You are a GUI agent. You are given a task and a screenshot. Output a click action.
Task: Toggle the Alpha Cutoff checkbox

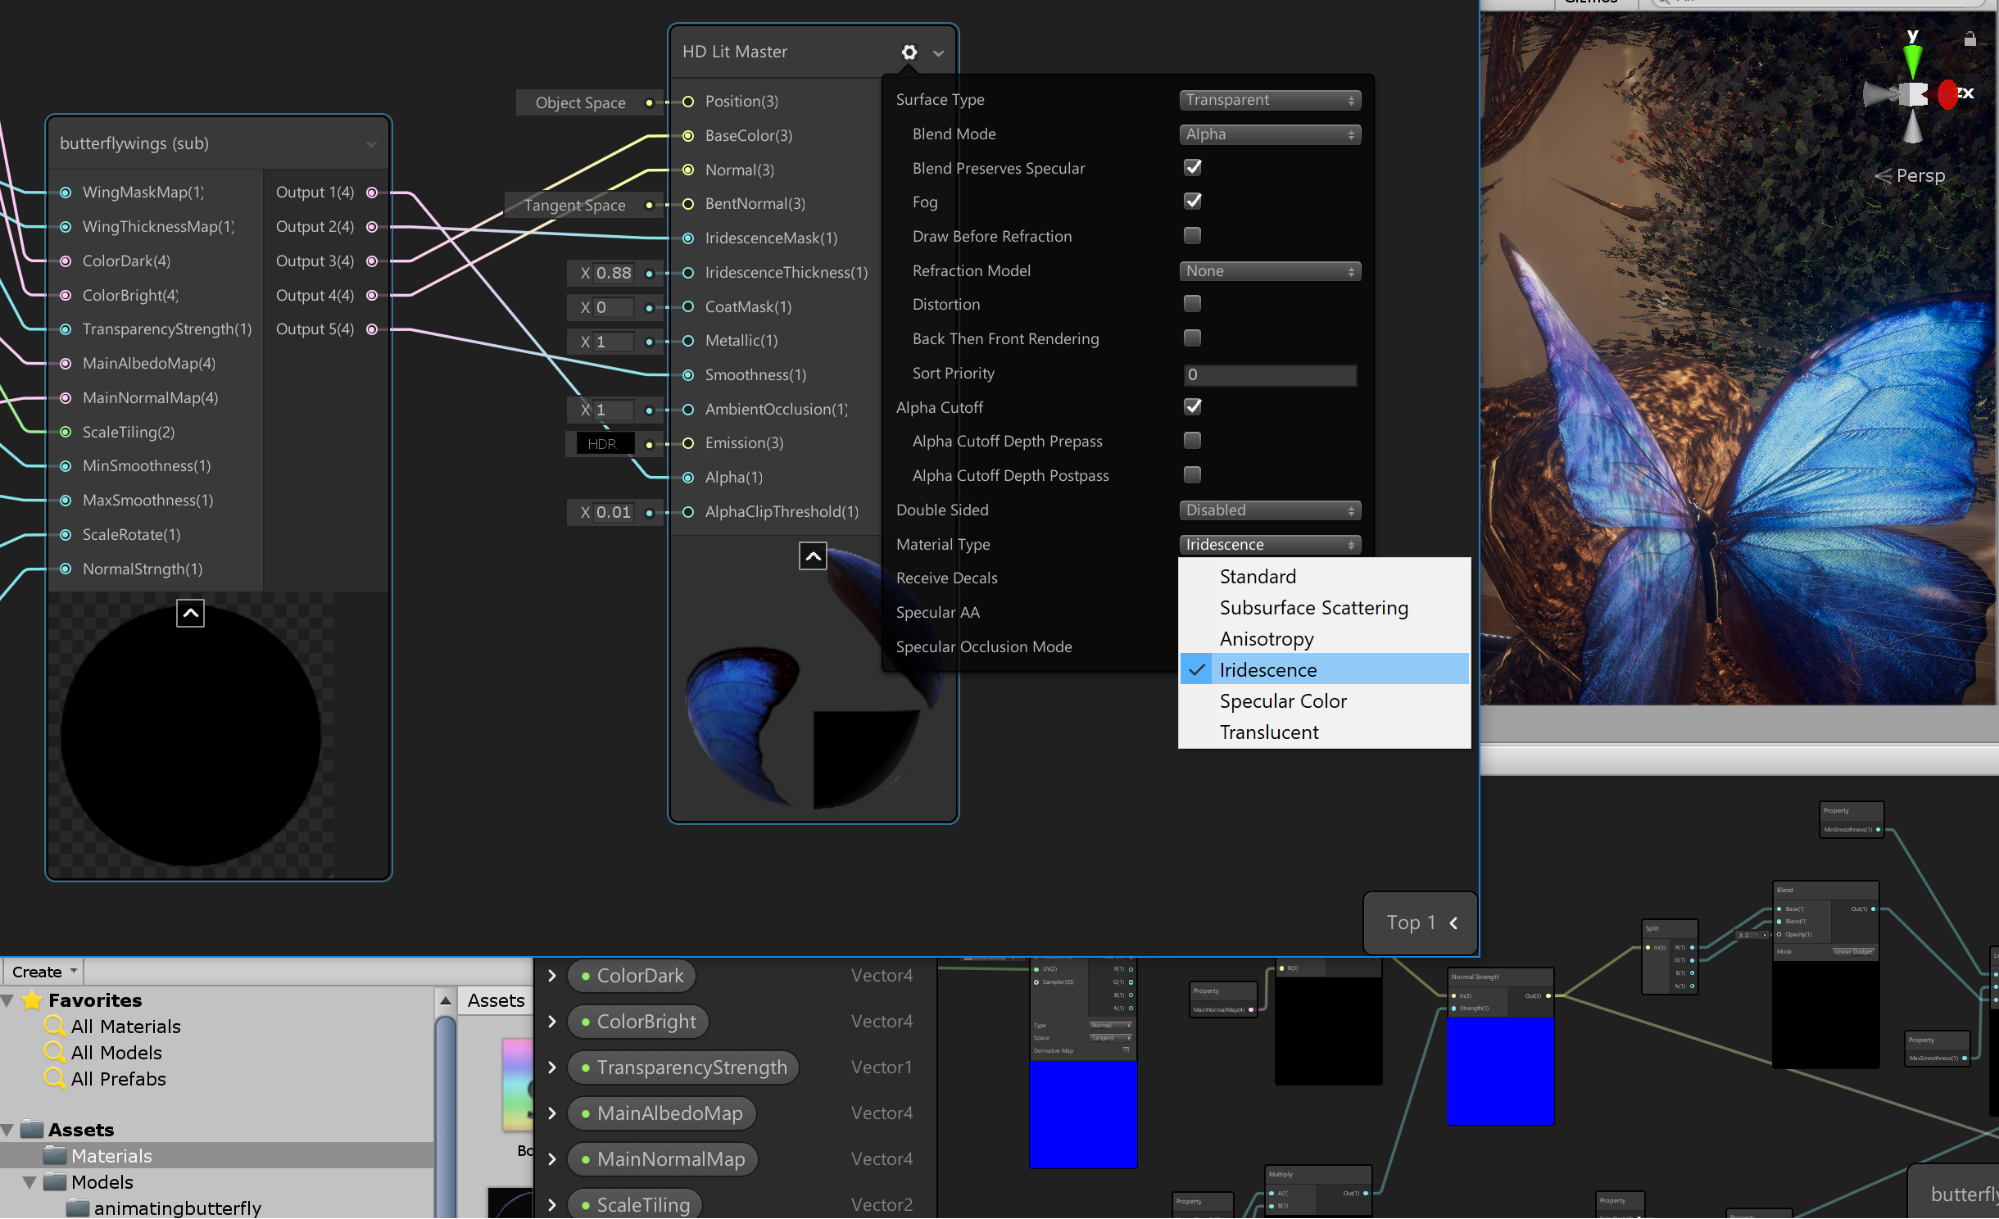[1192, 406]
